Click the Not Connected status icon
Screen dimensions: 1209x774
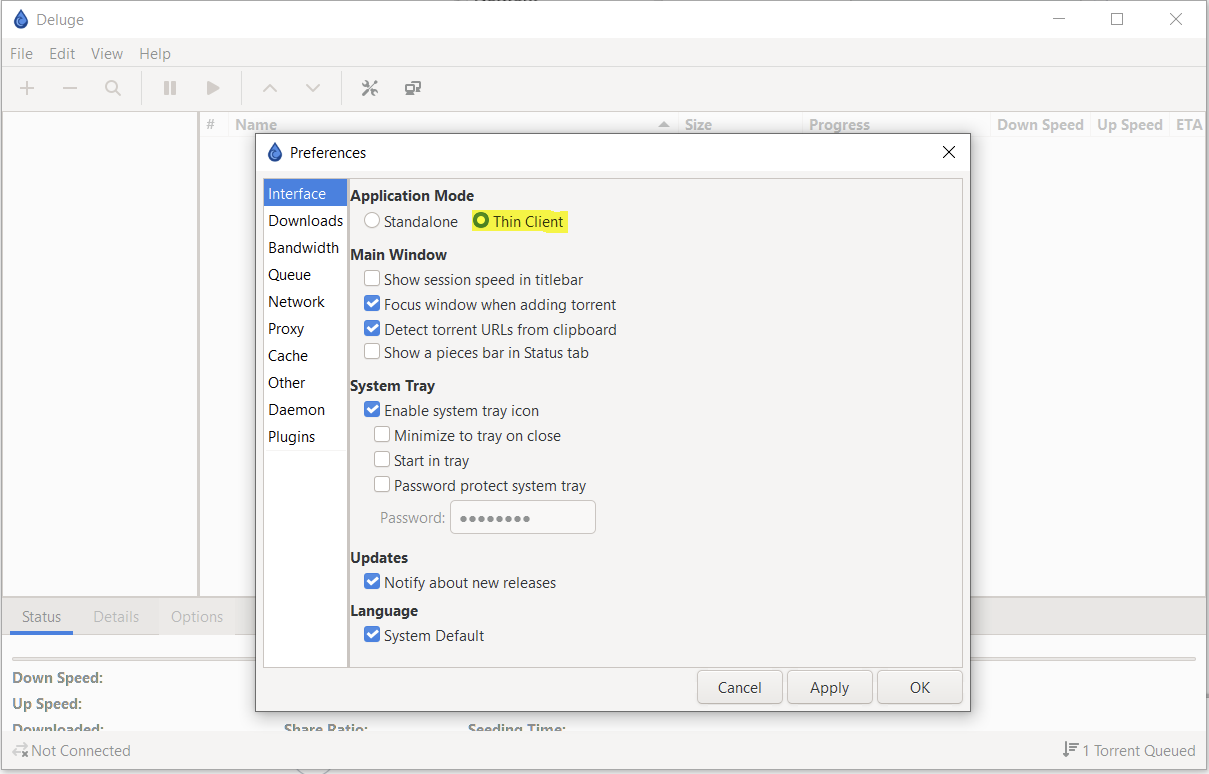(20, 750)
